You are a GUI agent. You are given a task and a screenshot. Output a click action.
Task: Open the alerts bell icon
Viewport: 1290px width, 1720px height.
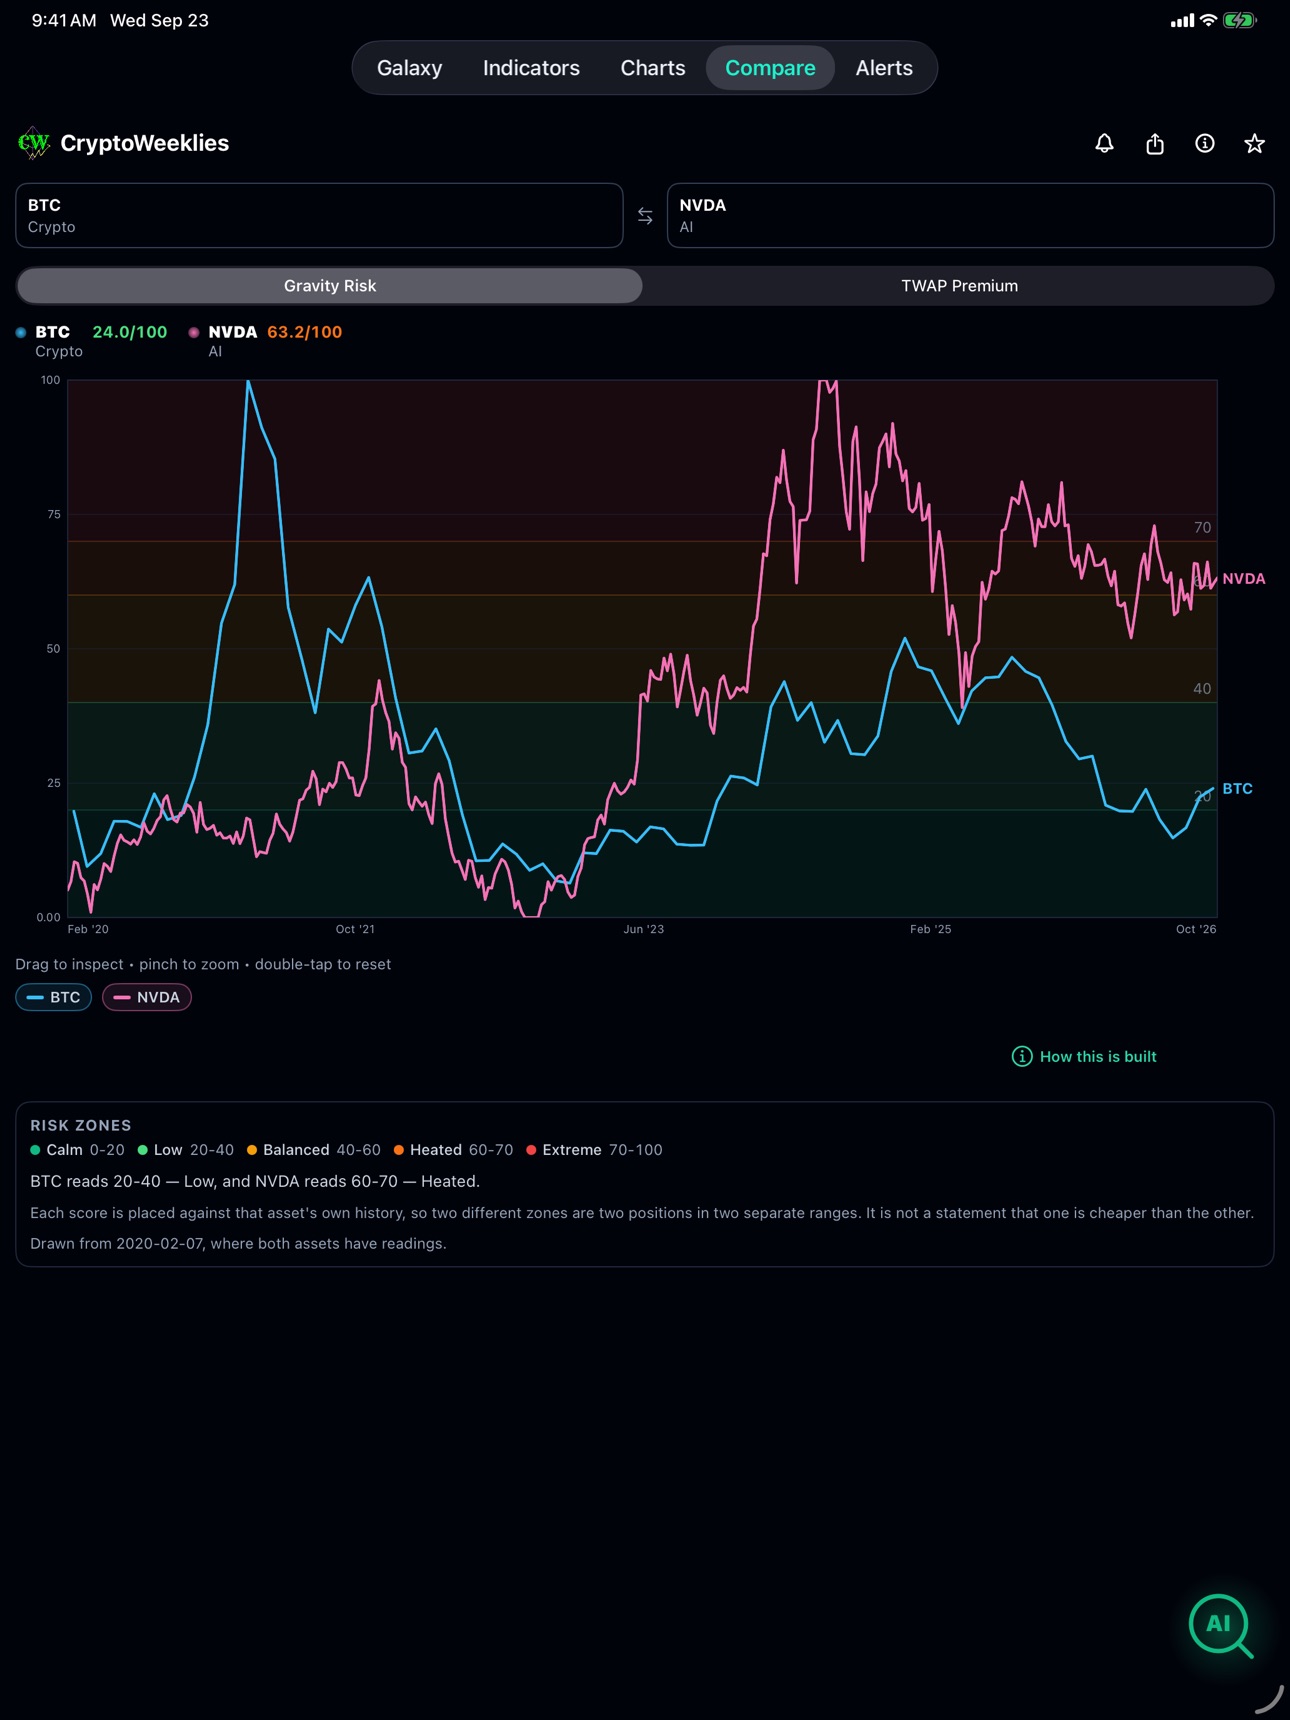point(1104,144)
